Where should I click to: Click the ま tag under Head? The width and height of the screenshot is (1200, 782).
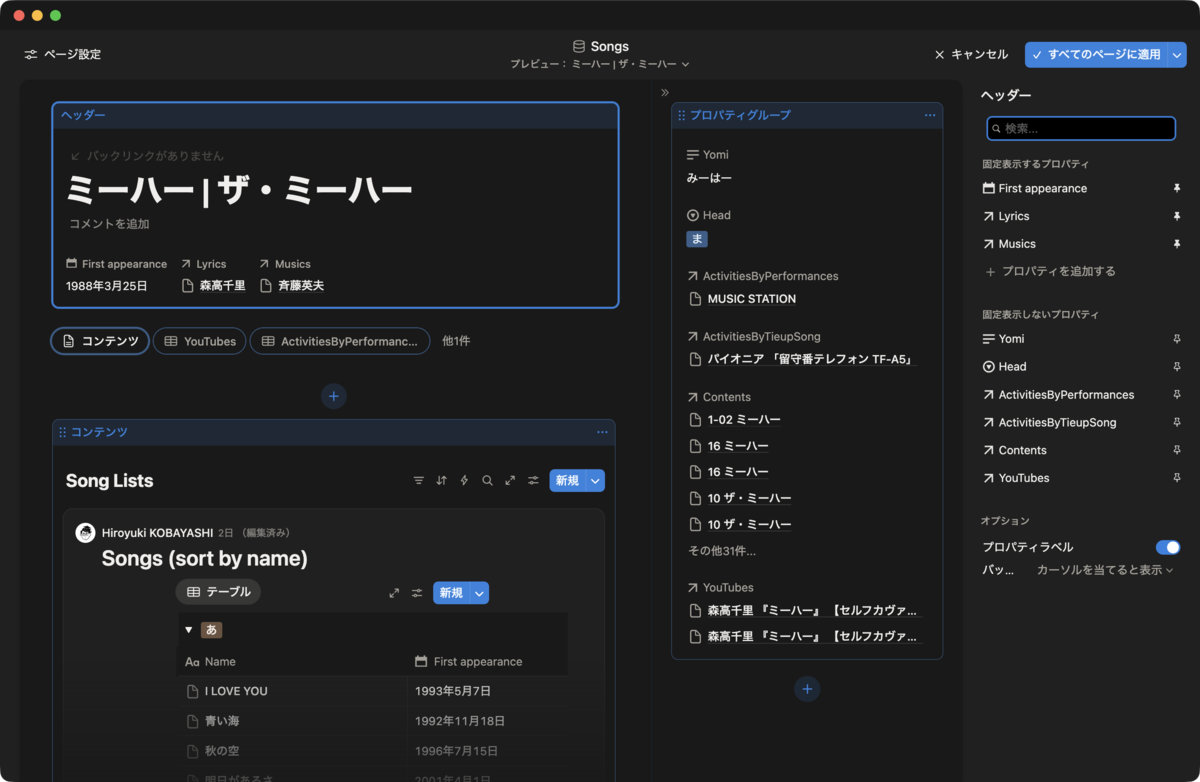point(697,239)
